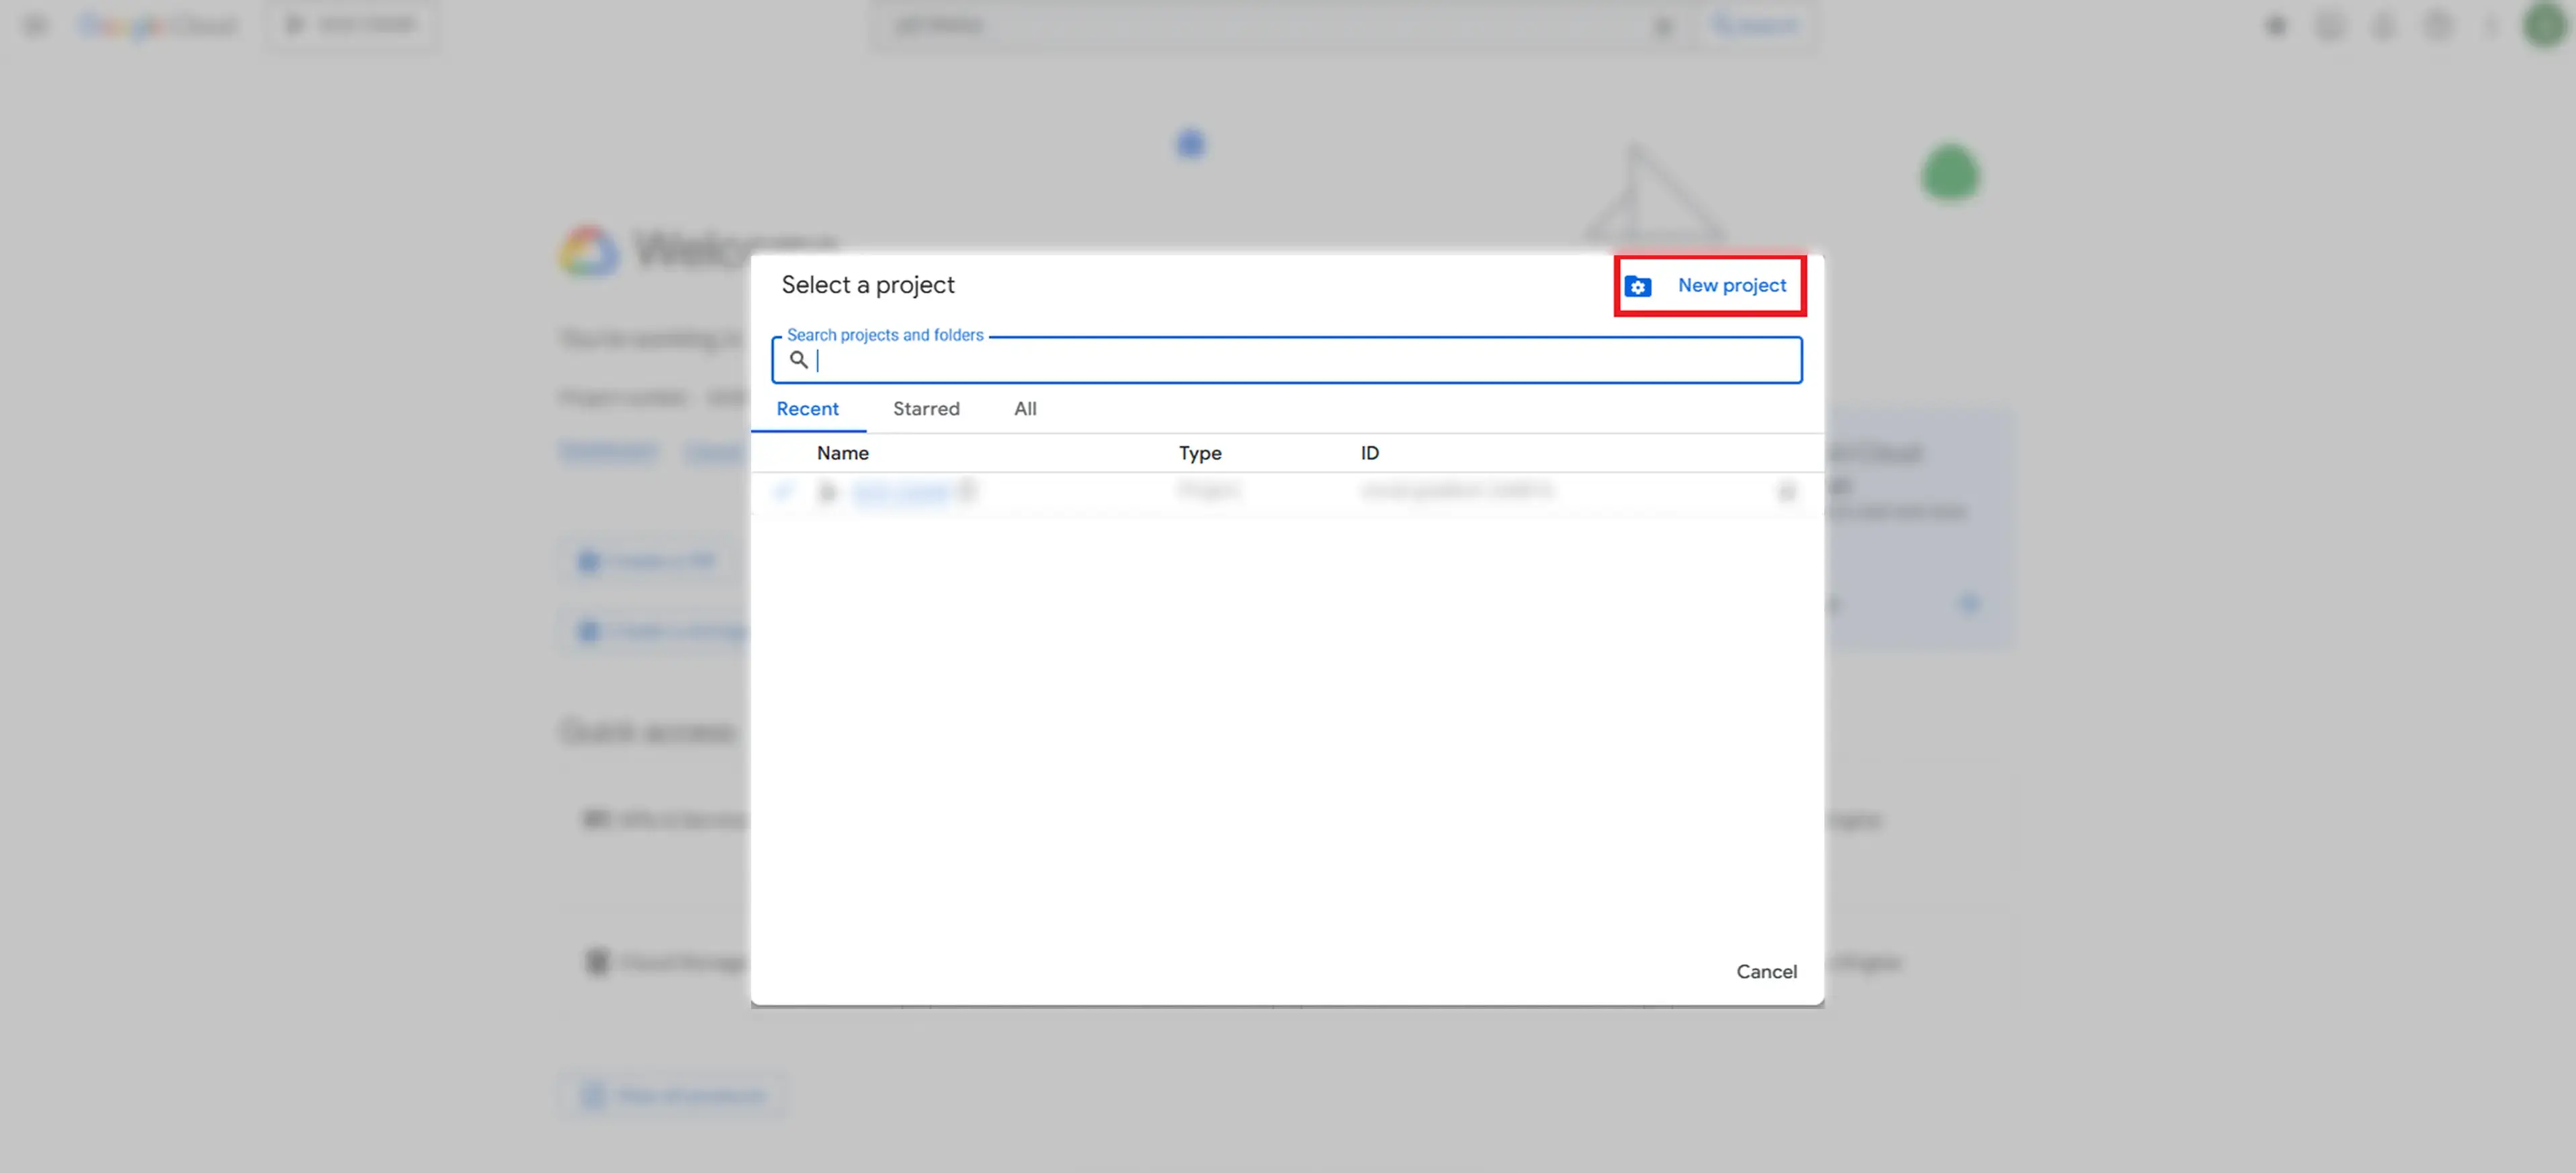Image resolution: width=2576 pixels, height=1173 pixels.
Task: Click the Google Cloud logo
Action: coord(158,25)
